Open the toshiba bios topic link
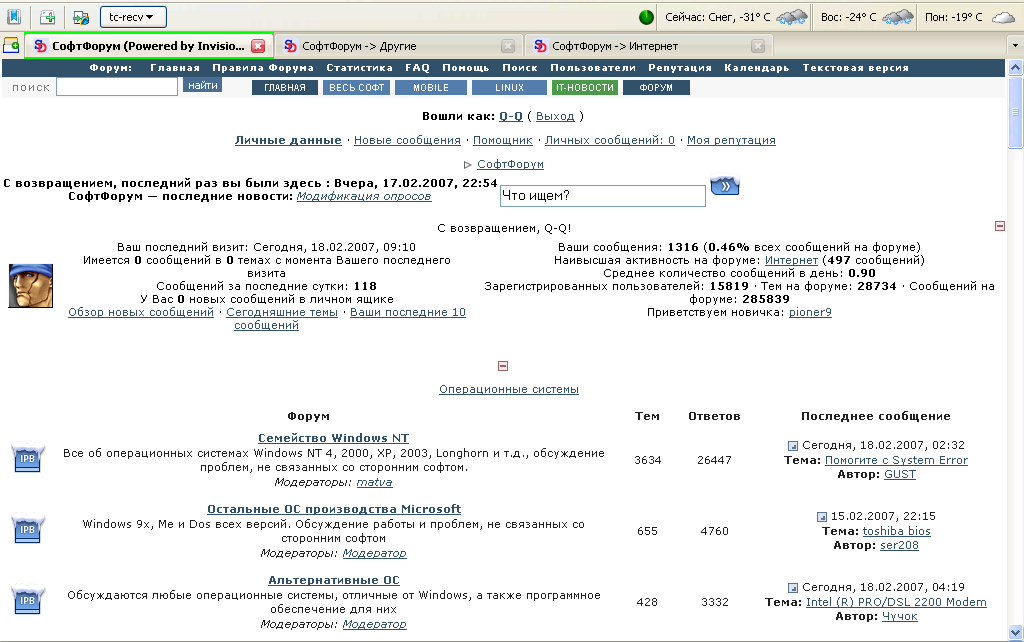The height and width of the screenshot is (642, 1024). [897, 532]
